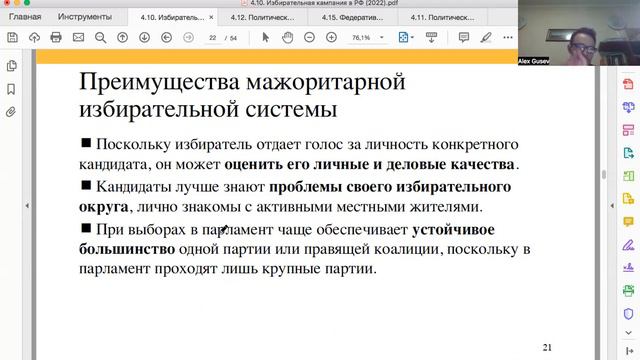This screenshot has width=640, height=360.
Task: Switch to the Главная tab
Action: 25,17
